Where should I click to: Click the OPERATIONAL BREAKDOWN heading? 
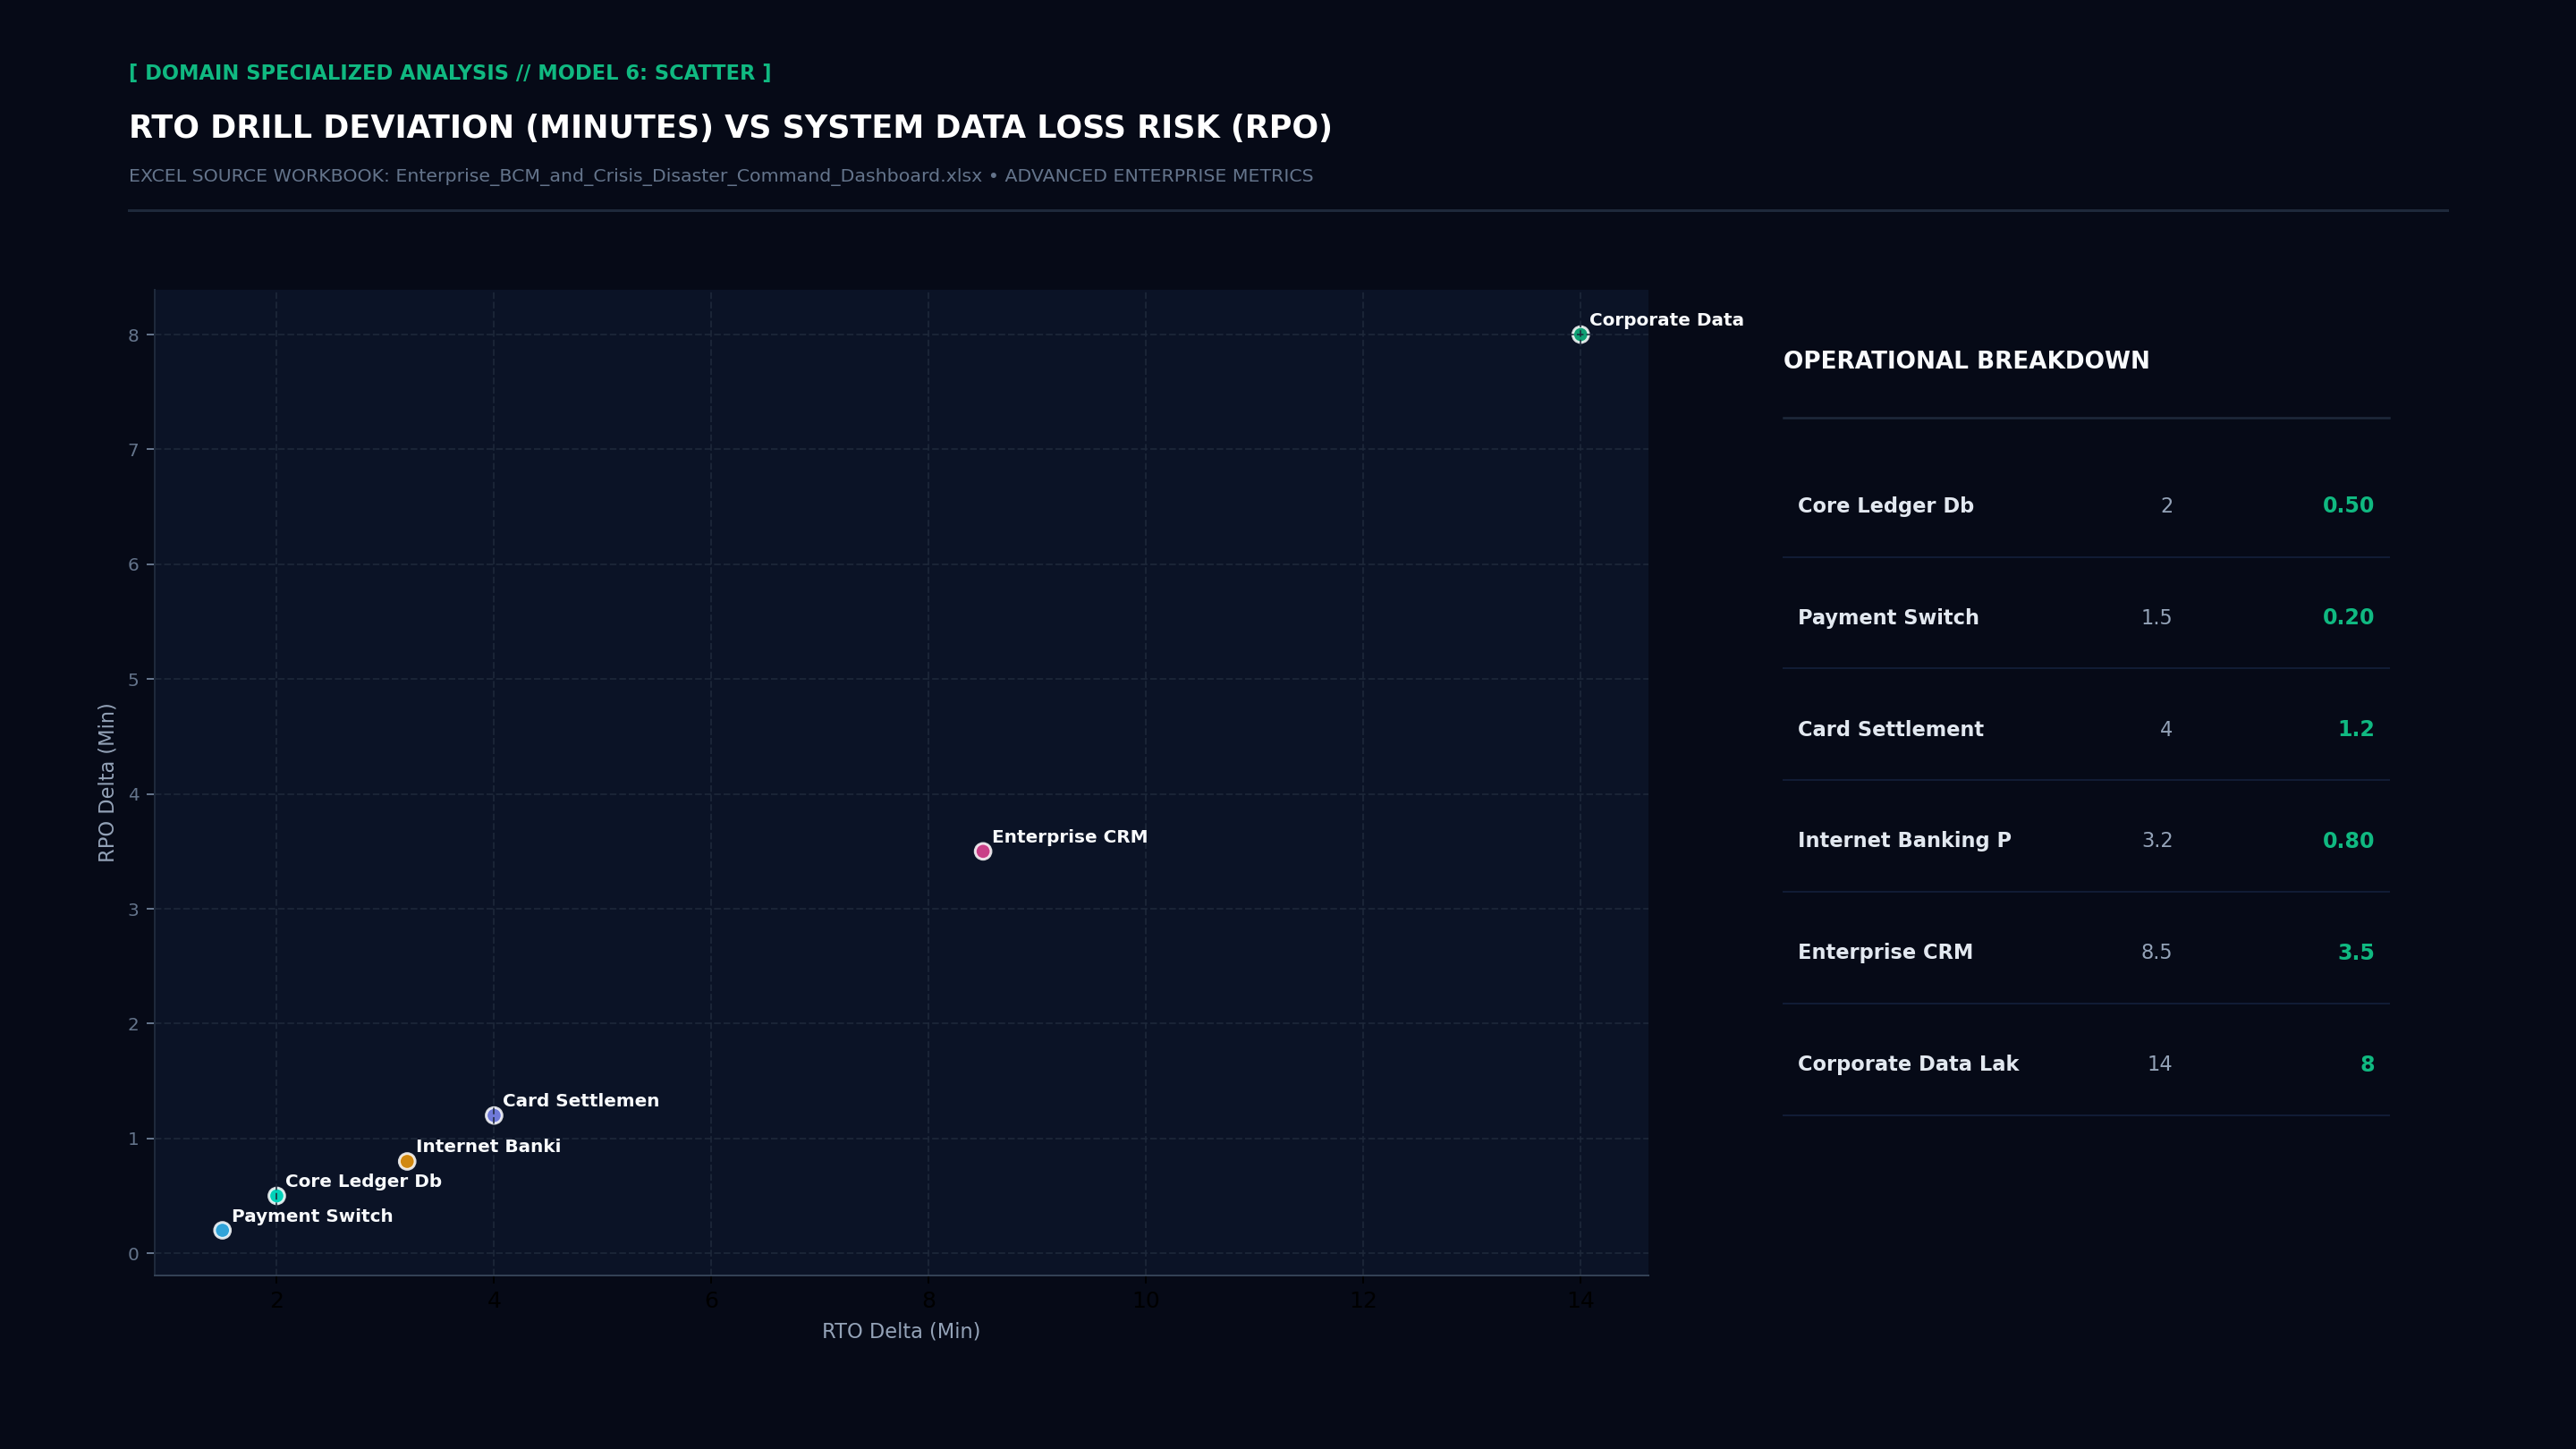(1966, 361)
